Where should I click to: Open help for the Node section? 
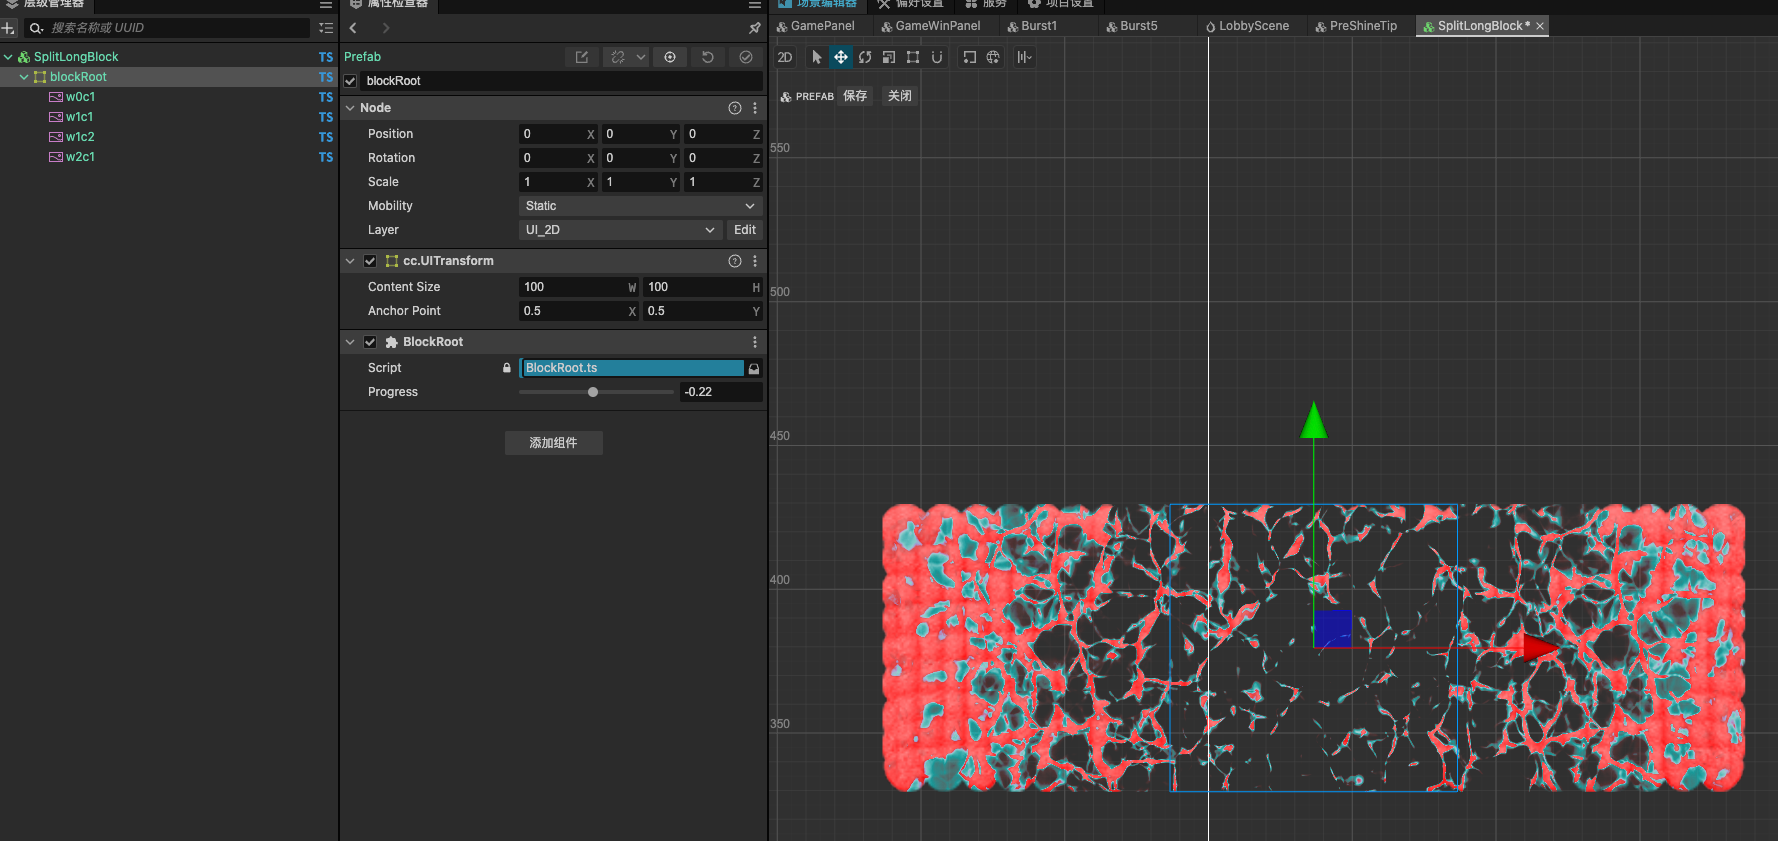click(735, 108)
